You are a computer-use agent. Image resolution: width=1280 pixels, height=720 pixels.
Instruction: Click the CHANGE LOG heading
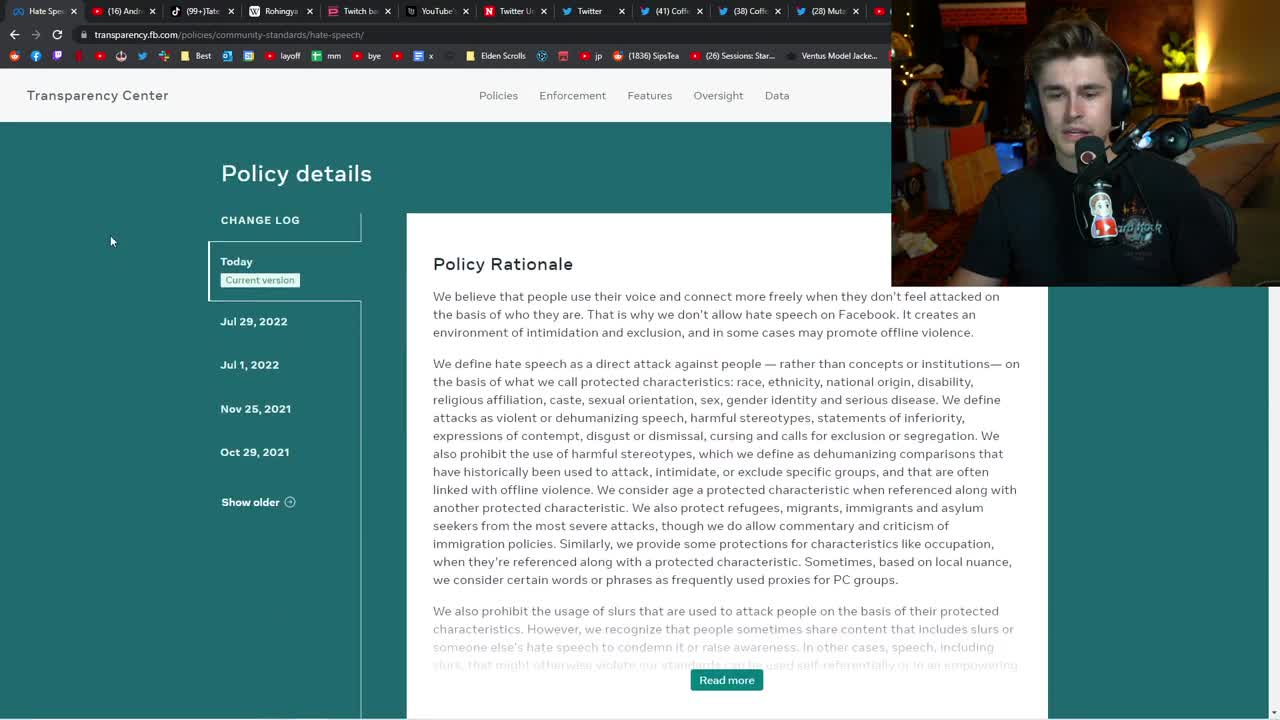[x=260, y=220]
